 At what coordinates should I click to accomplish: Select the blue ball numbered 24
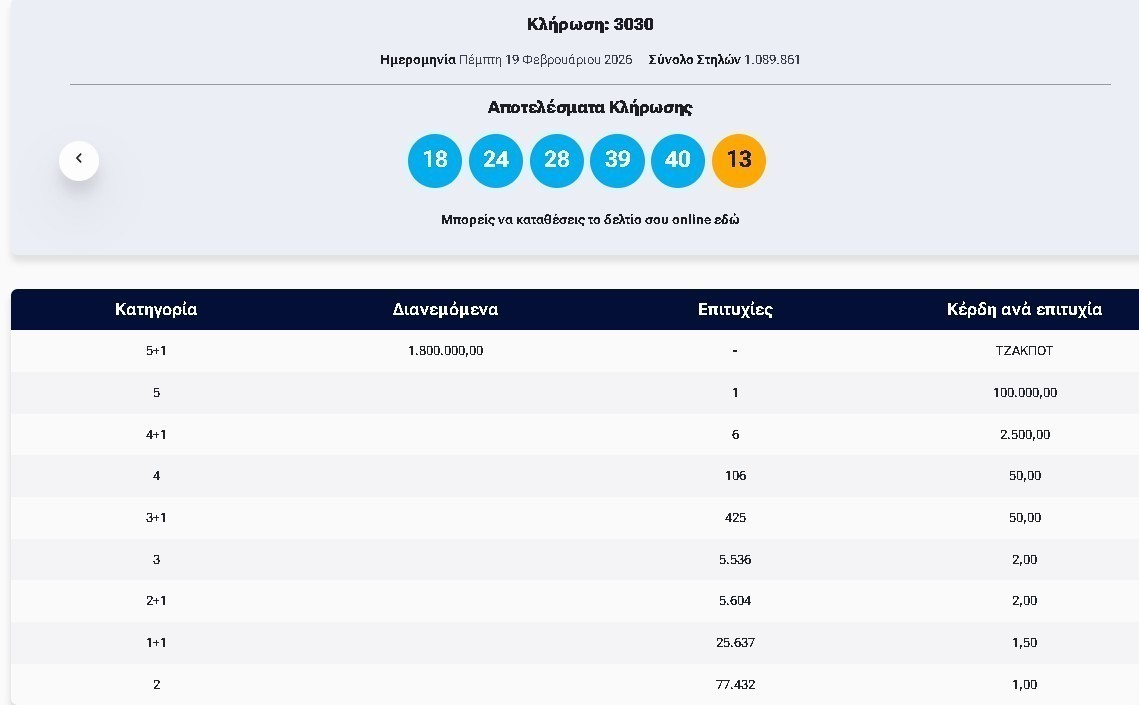[x=496, y=160]
